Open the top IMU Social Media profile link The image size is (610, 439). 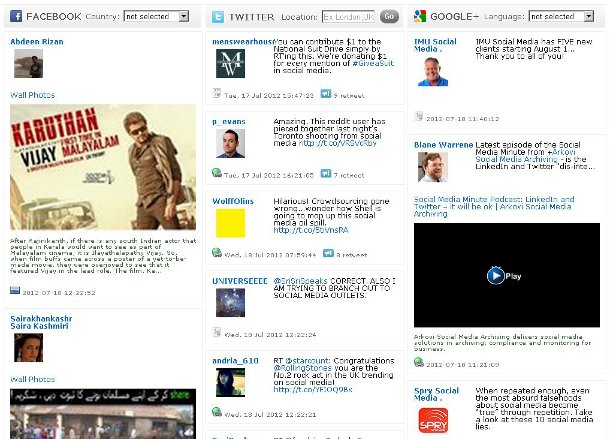click(x=435, y=45)
